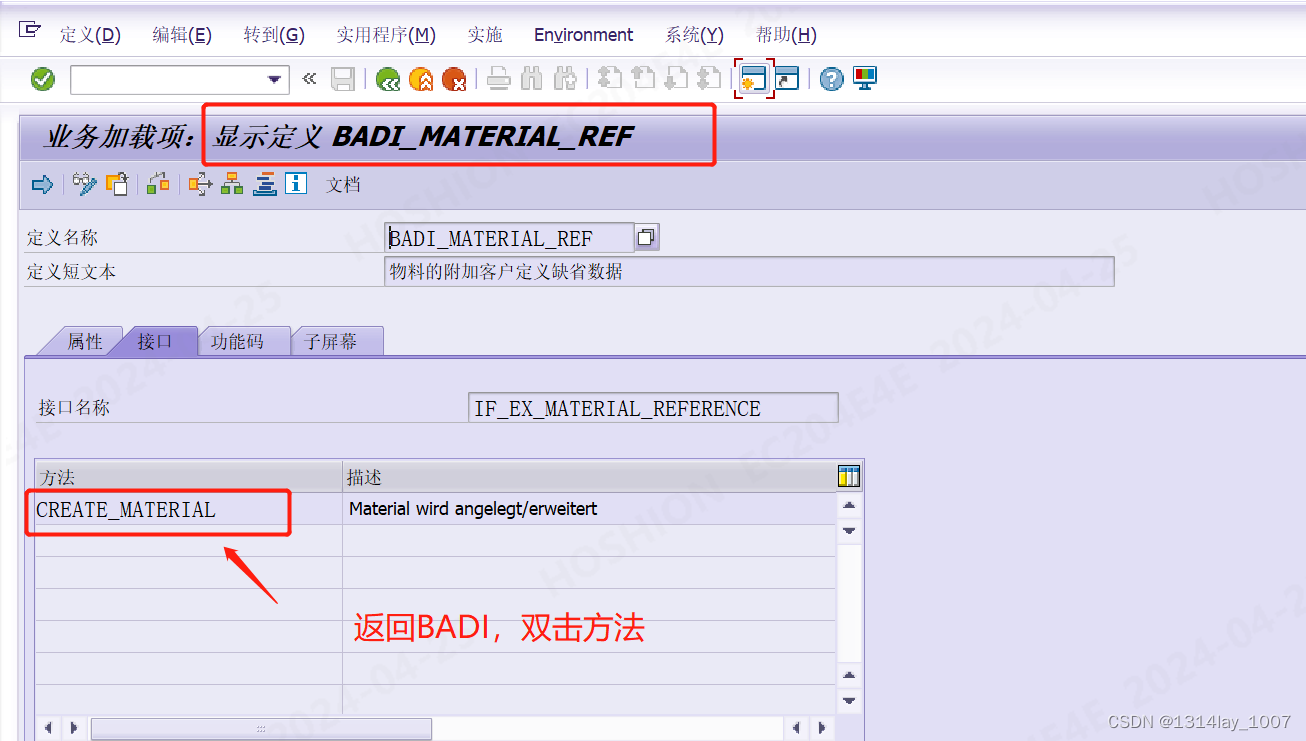Collapse command field with double-chevron icon
The image size is (1306, 741).
(309, 79)
